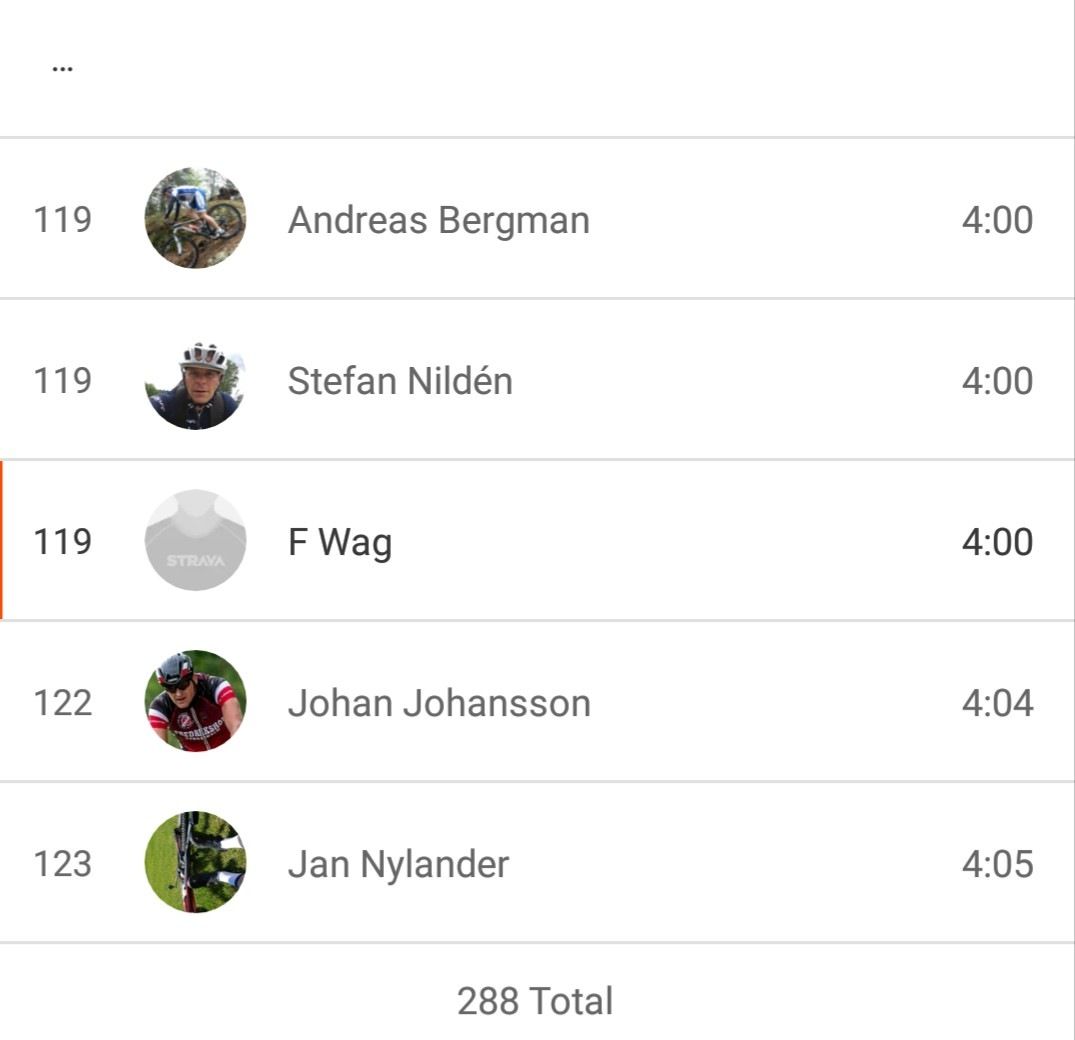The height and width of the screenshot is (1040, 1075).
Task: Tap Andreas Bergman's mountain bike avatar
Action: coord(195,219)
